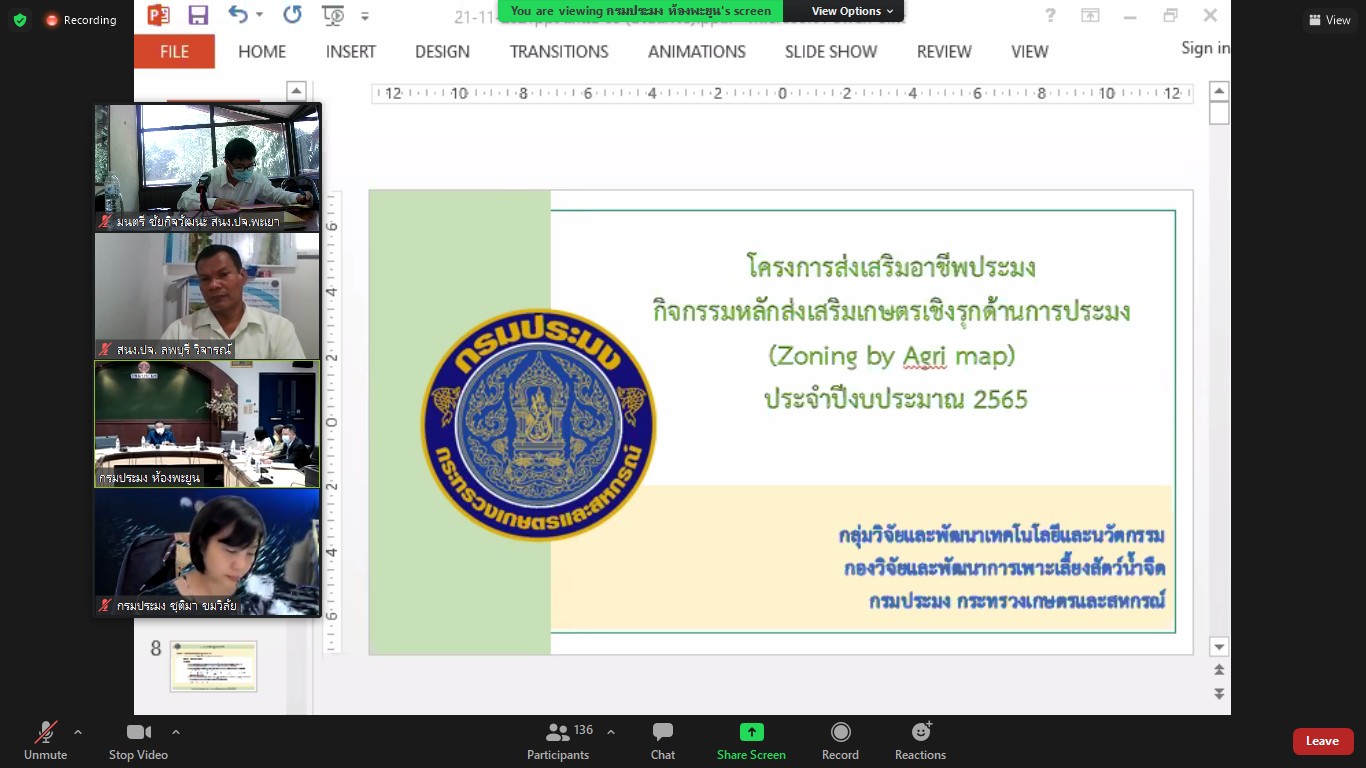Click the horizontal ruler above slide
Screen dimensions: 1366x768
pos(782,93)
